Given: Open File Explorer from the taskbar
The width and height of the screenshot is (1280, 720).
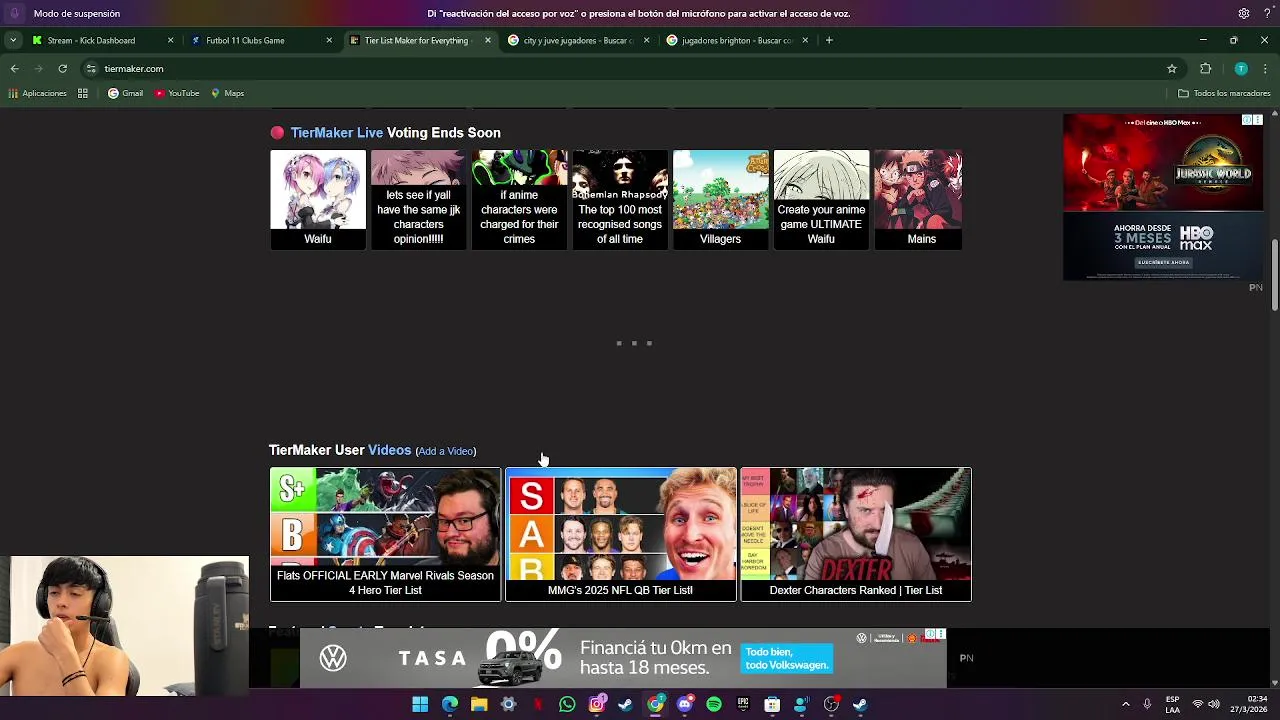Looking at the screenshot, I should click(x=479, y=705).
